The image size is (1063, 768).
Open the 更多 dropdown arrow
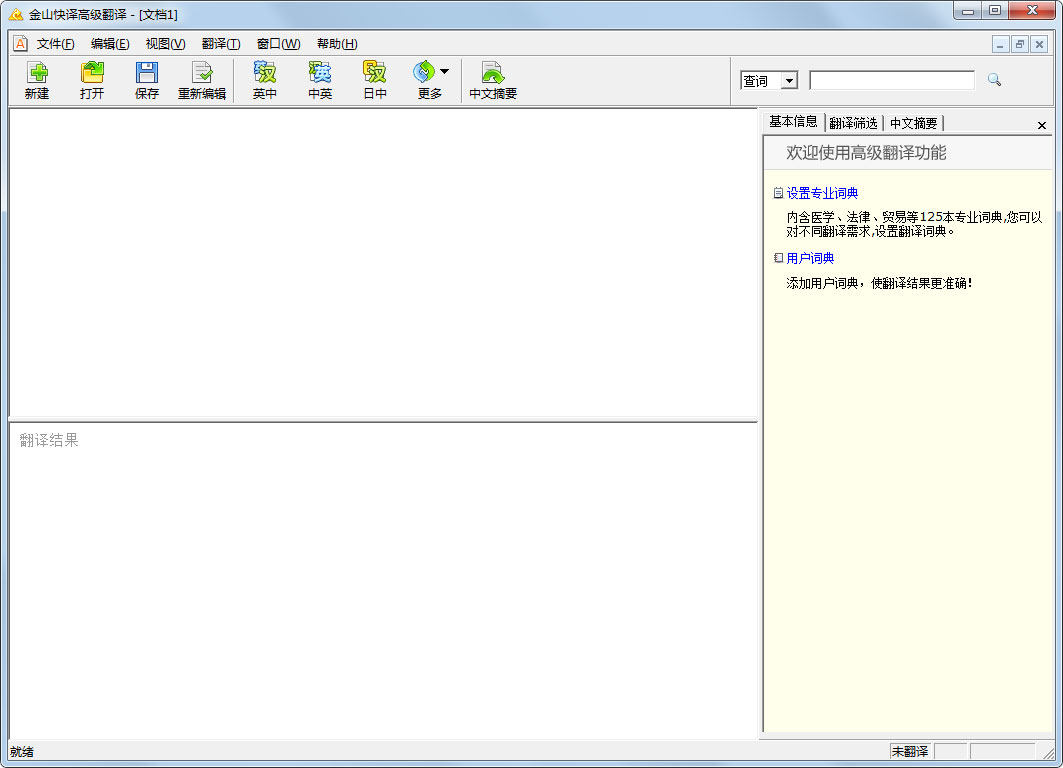point(445,71)
